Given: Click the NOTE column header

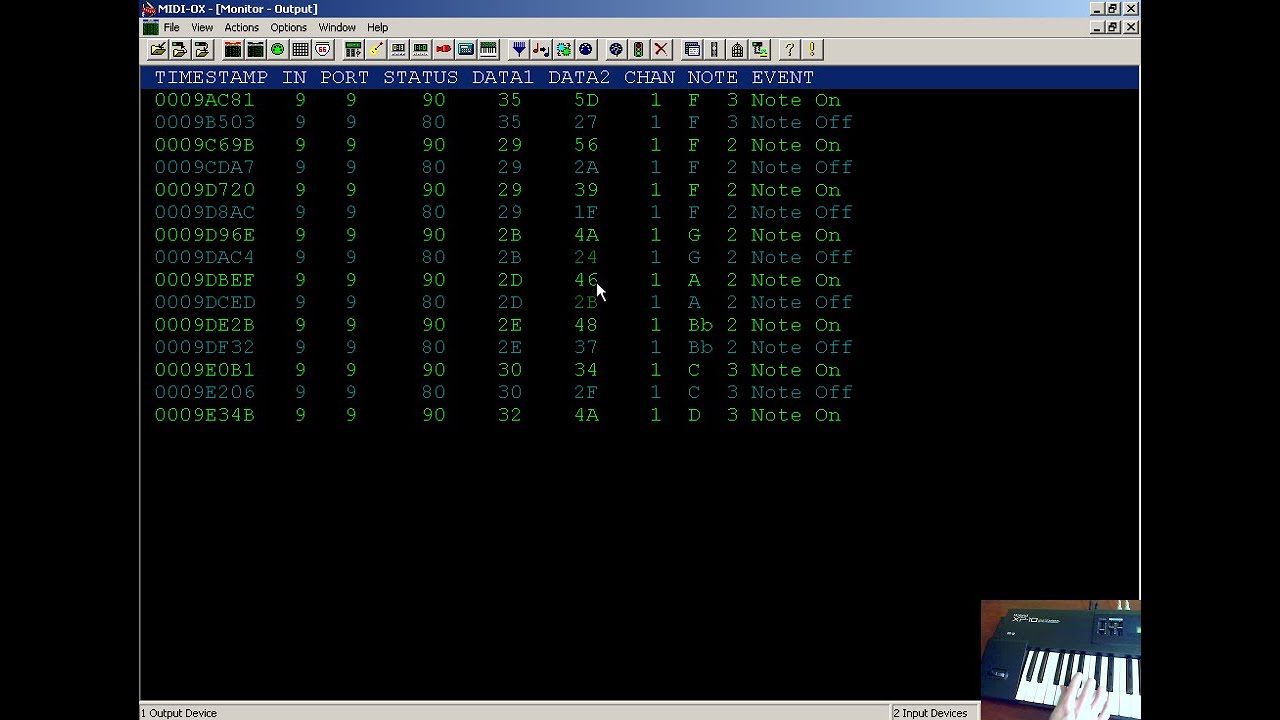Looking at the screenshot, I should [713, 77].
